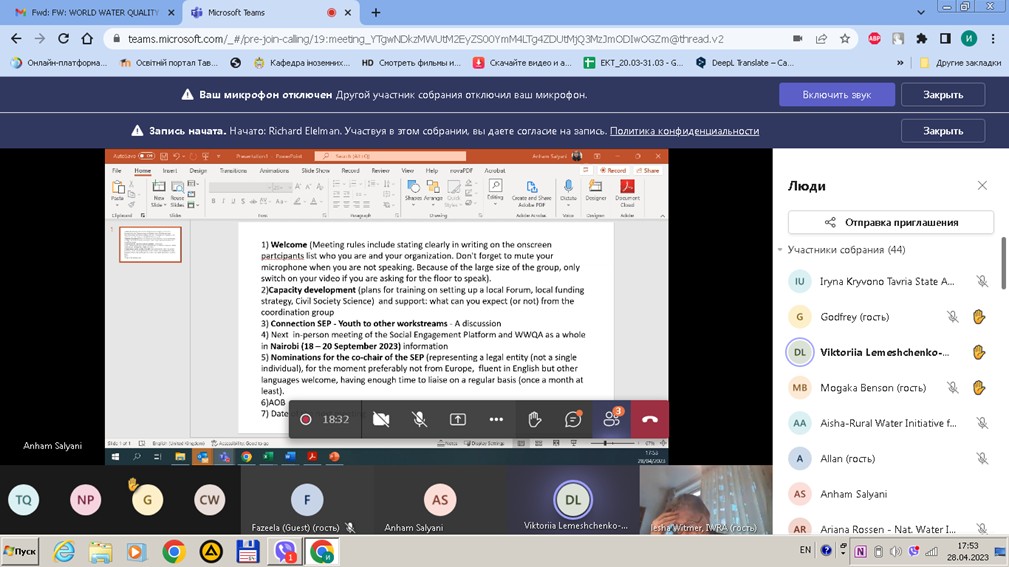Open the 'Политика конфиденциальности' link

pos(684,131)
